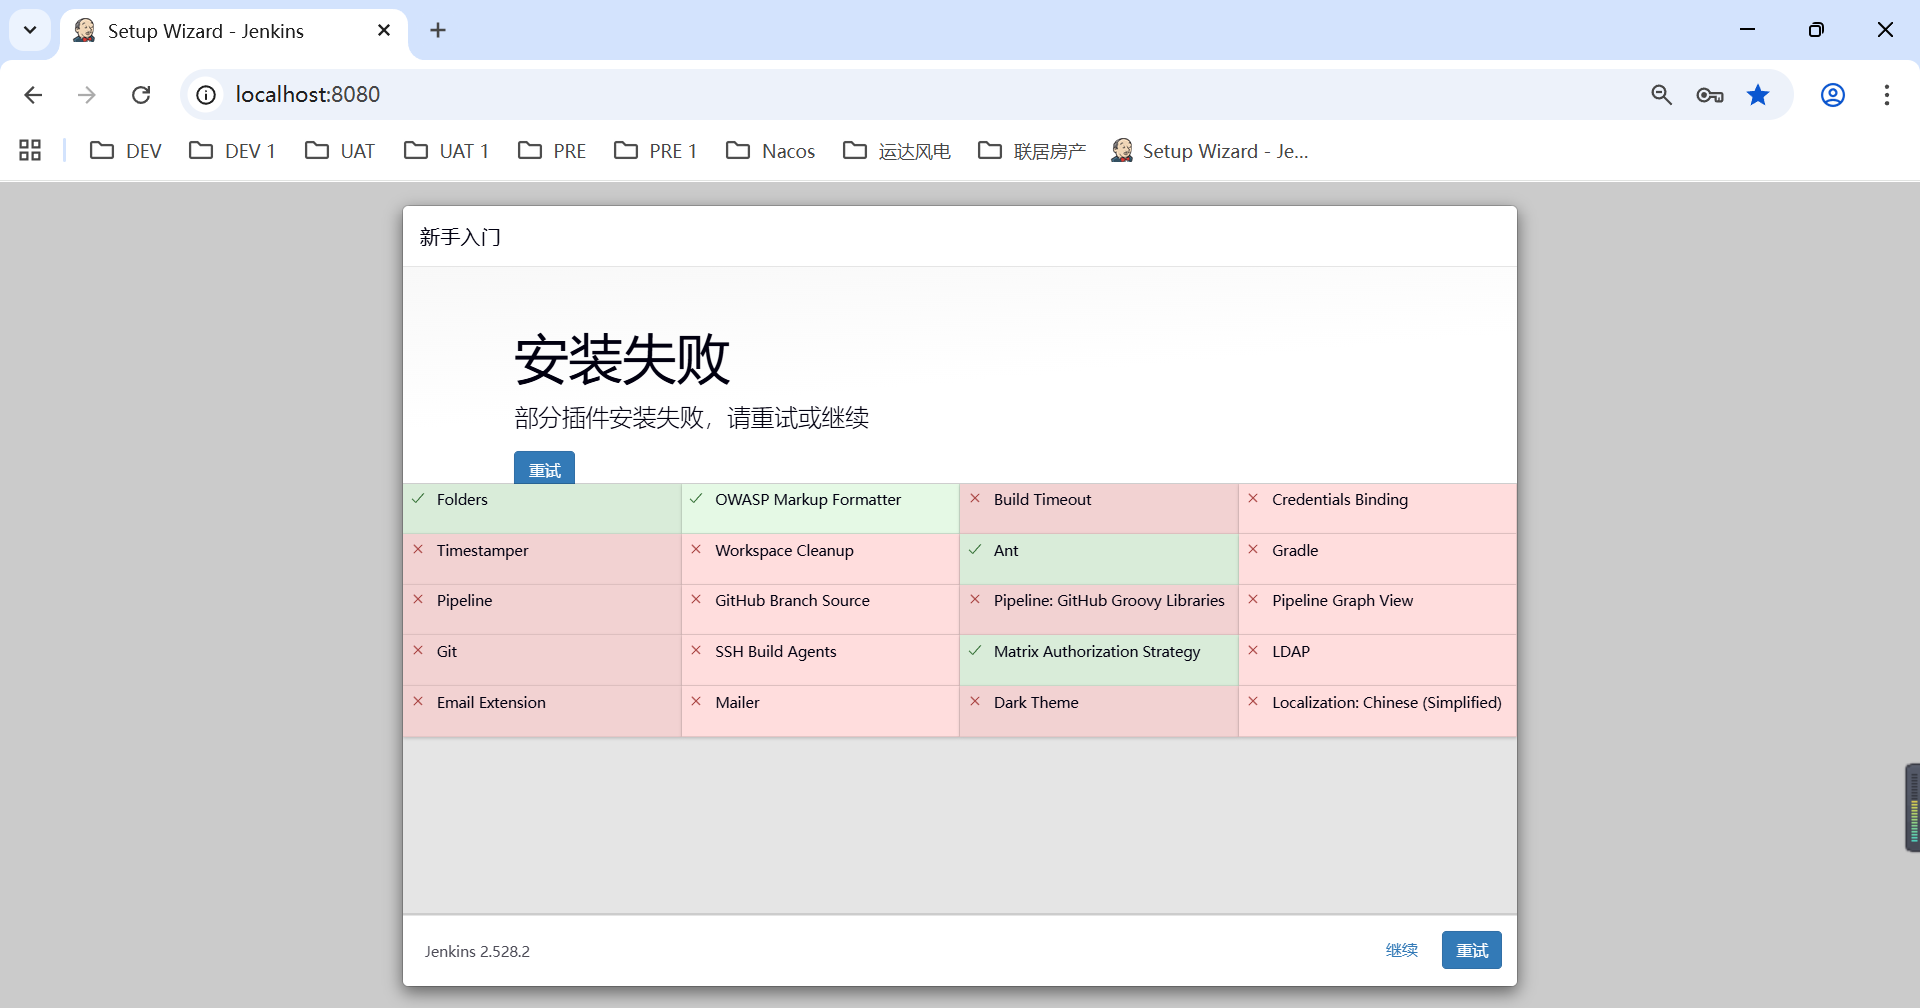Click the 继续 link in the footer
This screenshot has width=1920, height=1008.
tap(1402, 951)
